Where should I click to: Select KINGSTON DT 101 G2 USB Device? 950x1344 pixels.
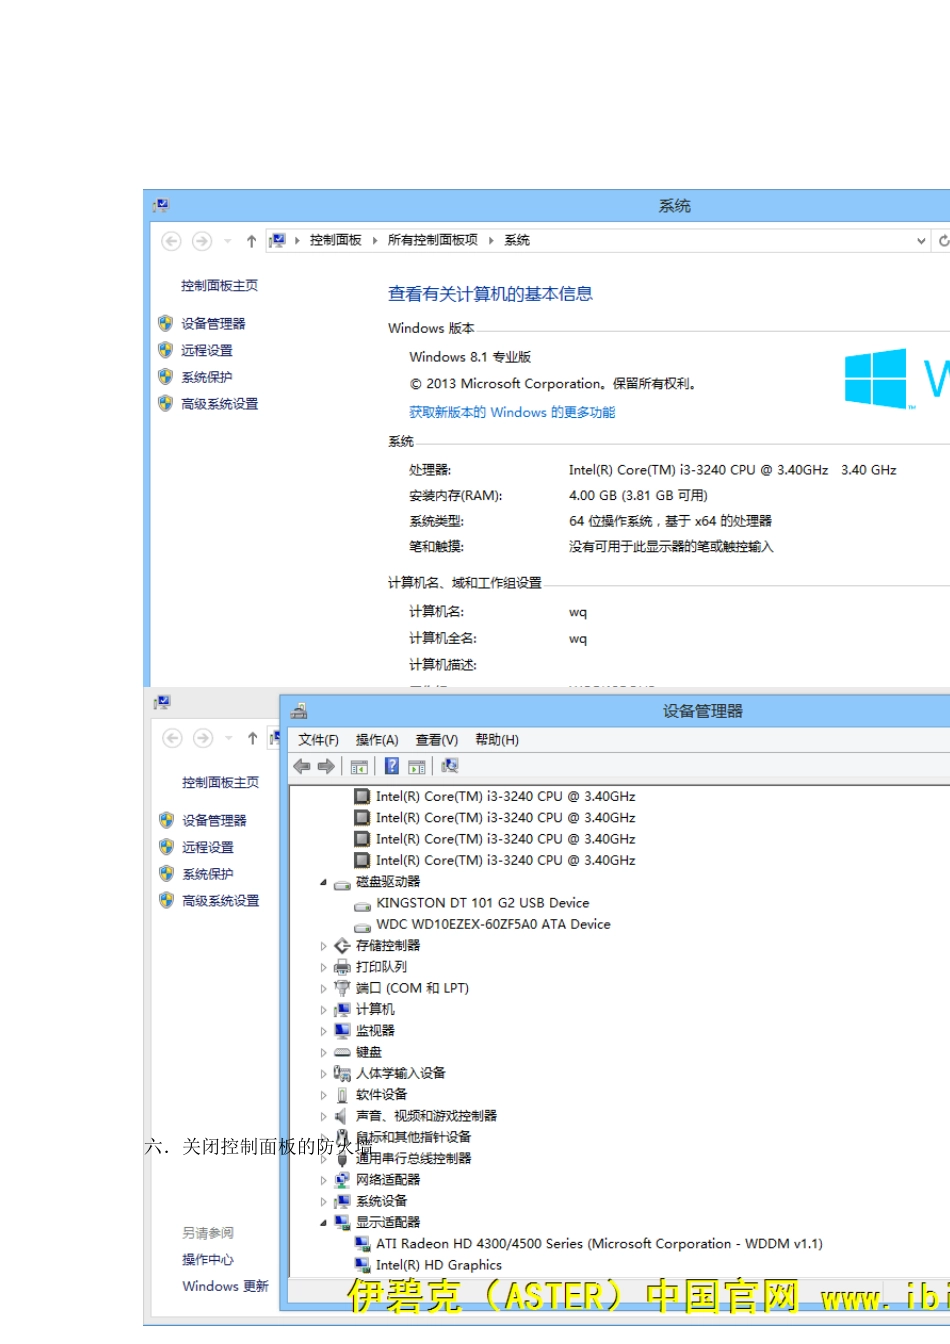coord(483,903)
